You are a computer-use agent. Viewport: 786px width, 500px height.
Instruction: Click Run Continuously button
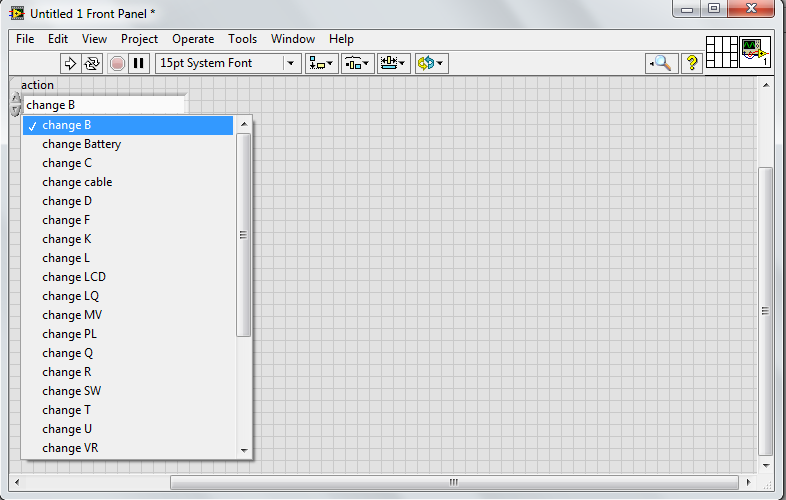pos(92,63)
